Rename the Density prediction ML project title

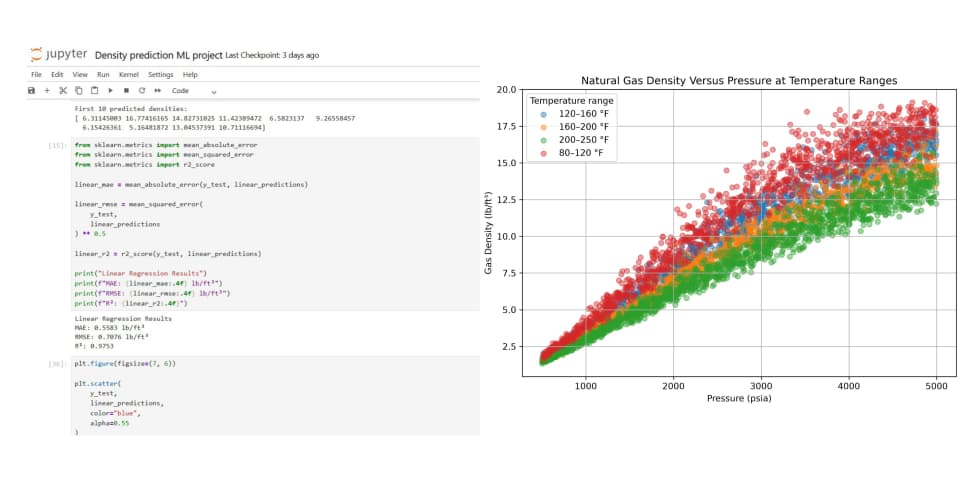pos(159,55)
